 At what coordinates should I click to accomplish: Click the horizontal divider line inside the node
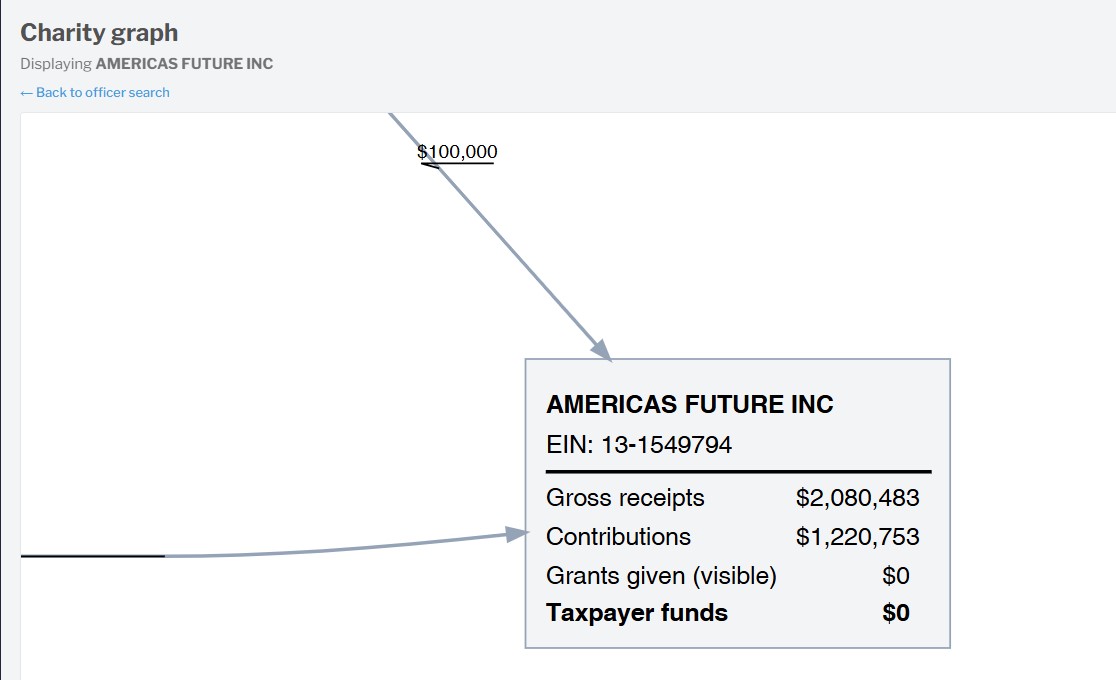[738, 471]
